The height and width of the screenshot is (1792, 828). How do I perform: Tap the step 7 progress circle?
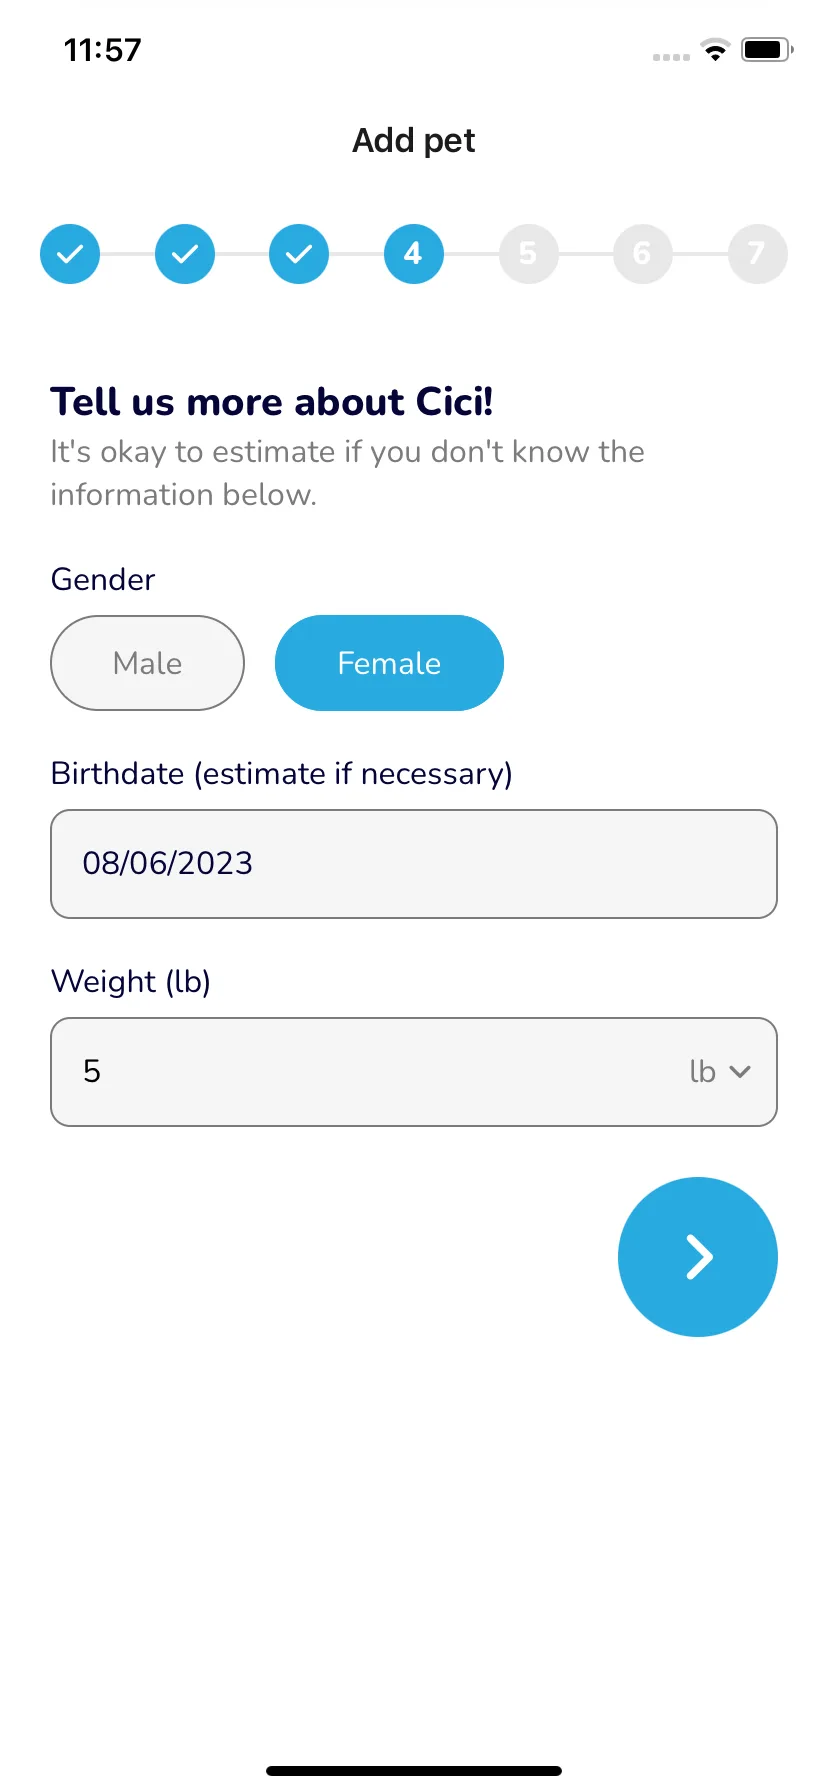pyautogui.click(x=757, y=254)
